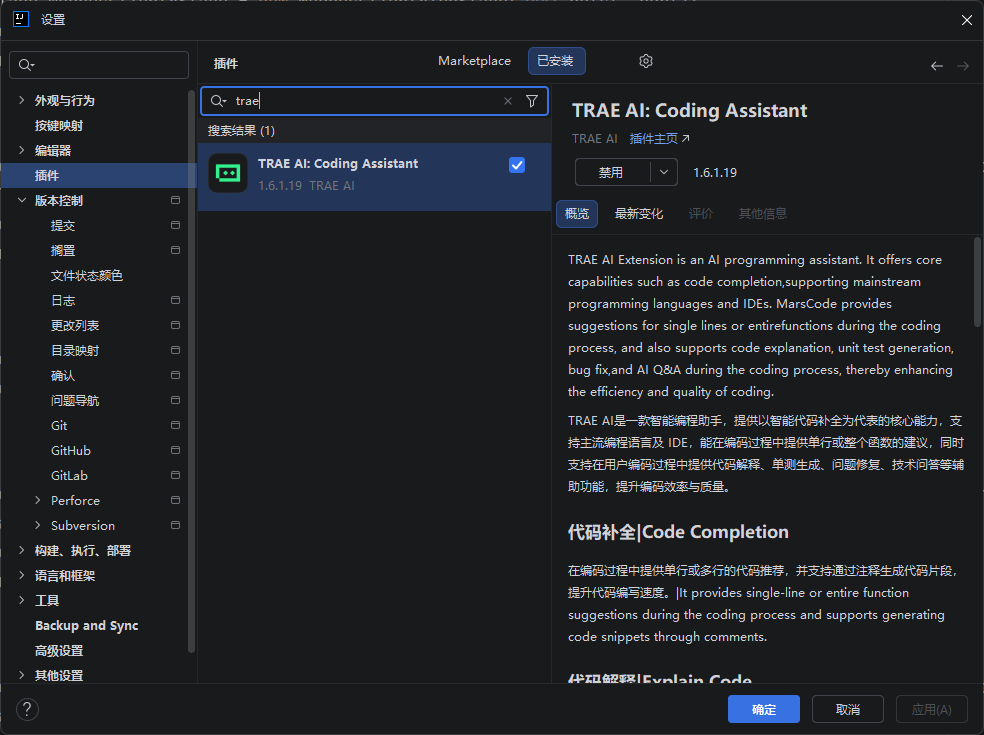
Task: Expand Perforce tree node
Action: 38,500
